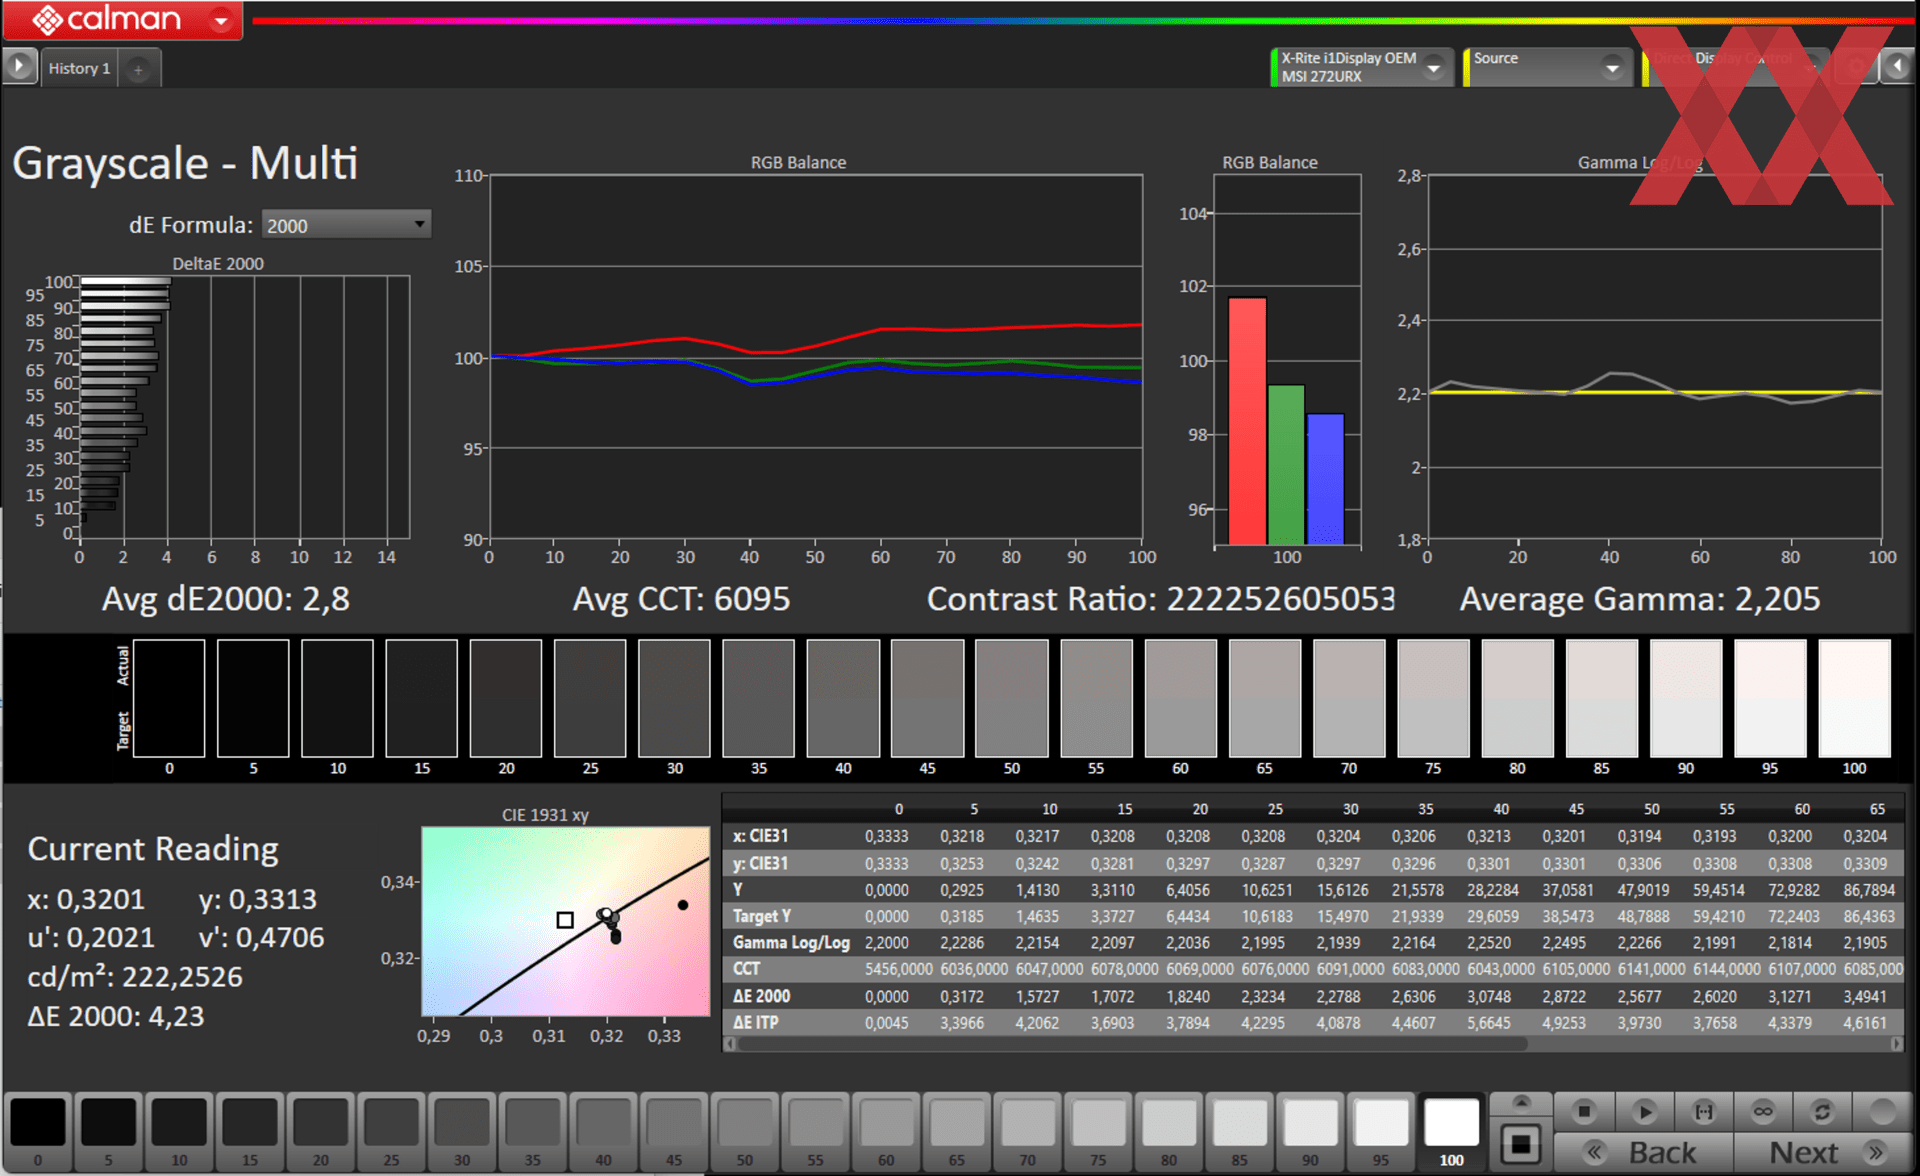
Task: Select the 25 percent grayscale pattern button
Action: pyautogui.click(x=391, y=1131)
